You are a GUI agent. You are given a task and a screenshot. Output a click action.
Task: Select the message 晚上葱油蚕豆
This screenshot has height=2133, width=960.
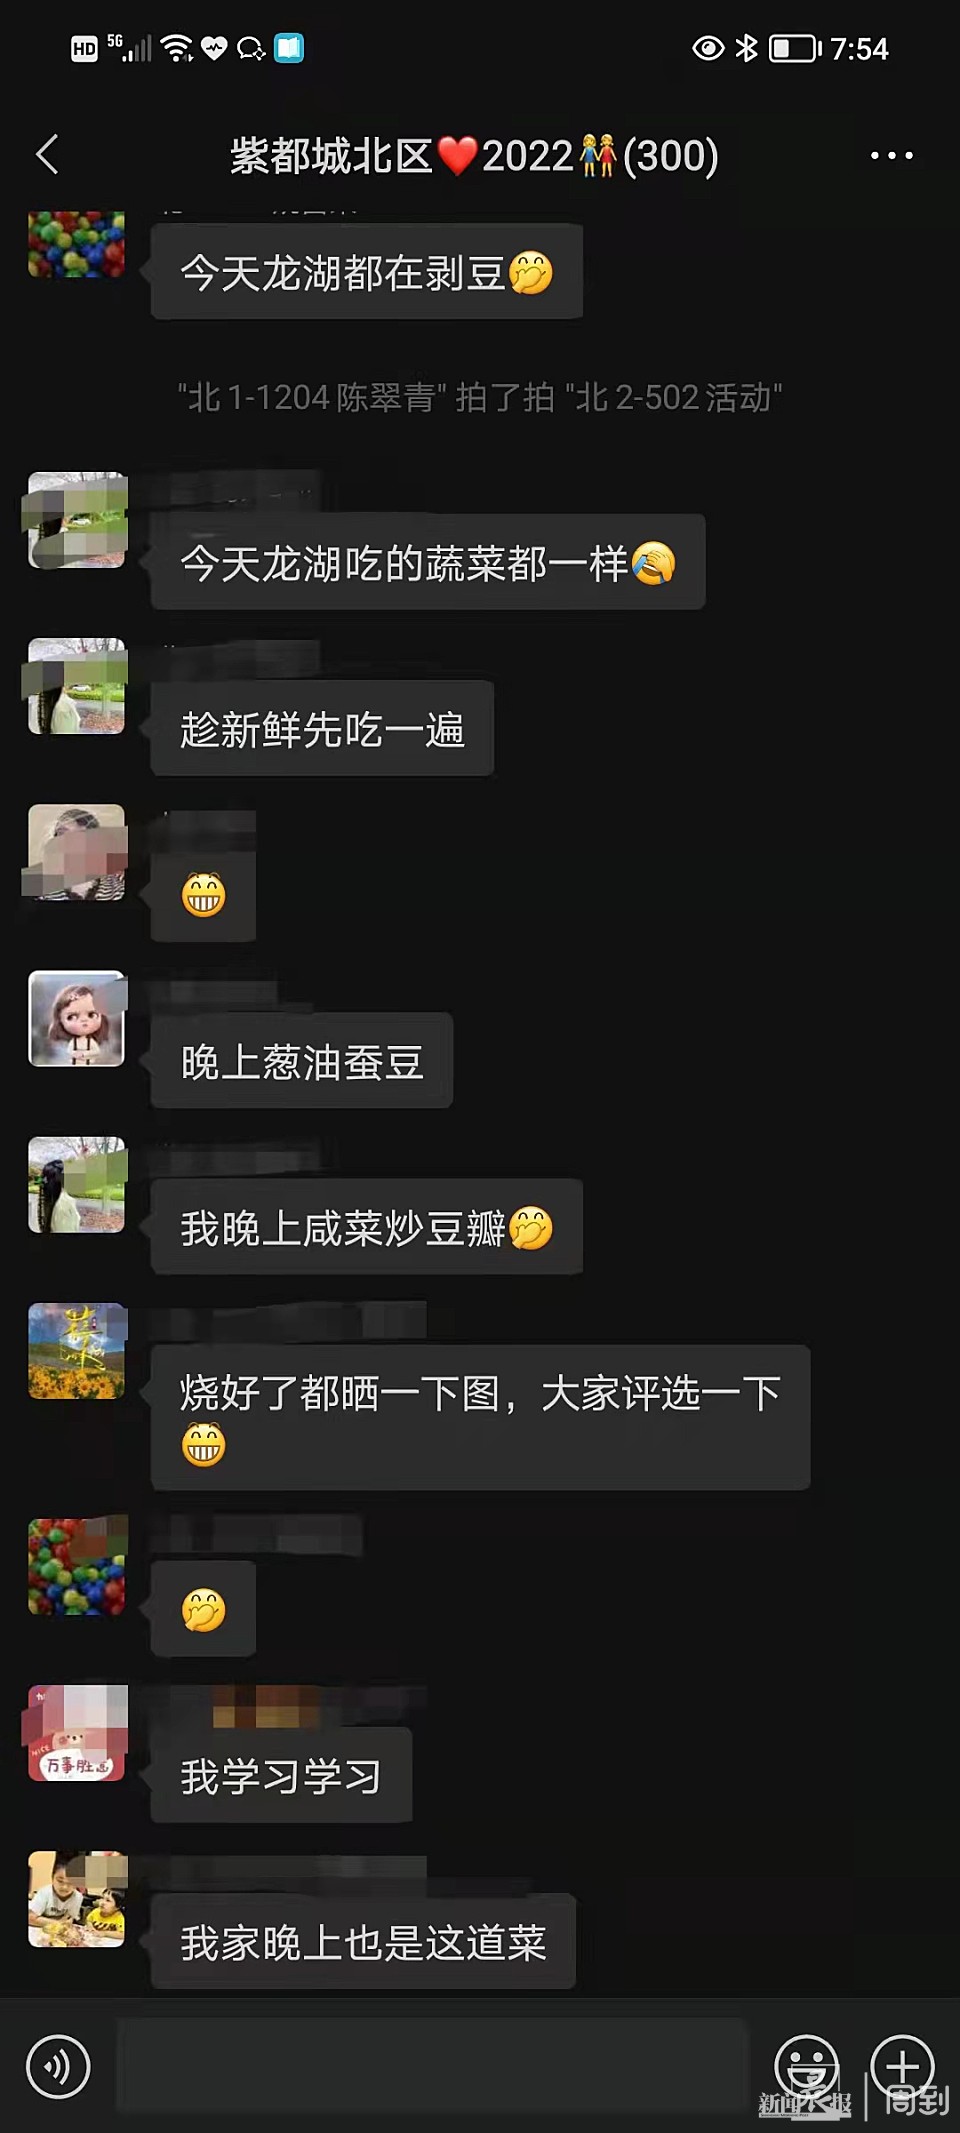302,1061
